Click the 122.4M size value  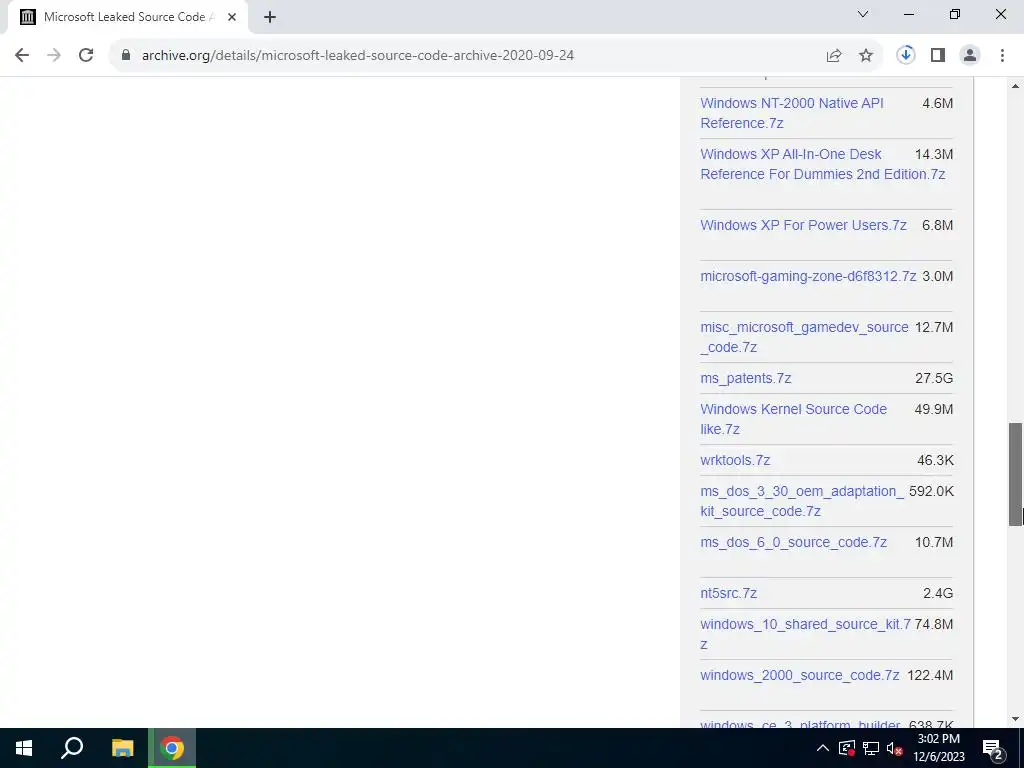(x=930, y=675)
